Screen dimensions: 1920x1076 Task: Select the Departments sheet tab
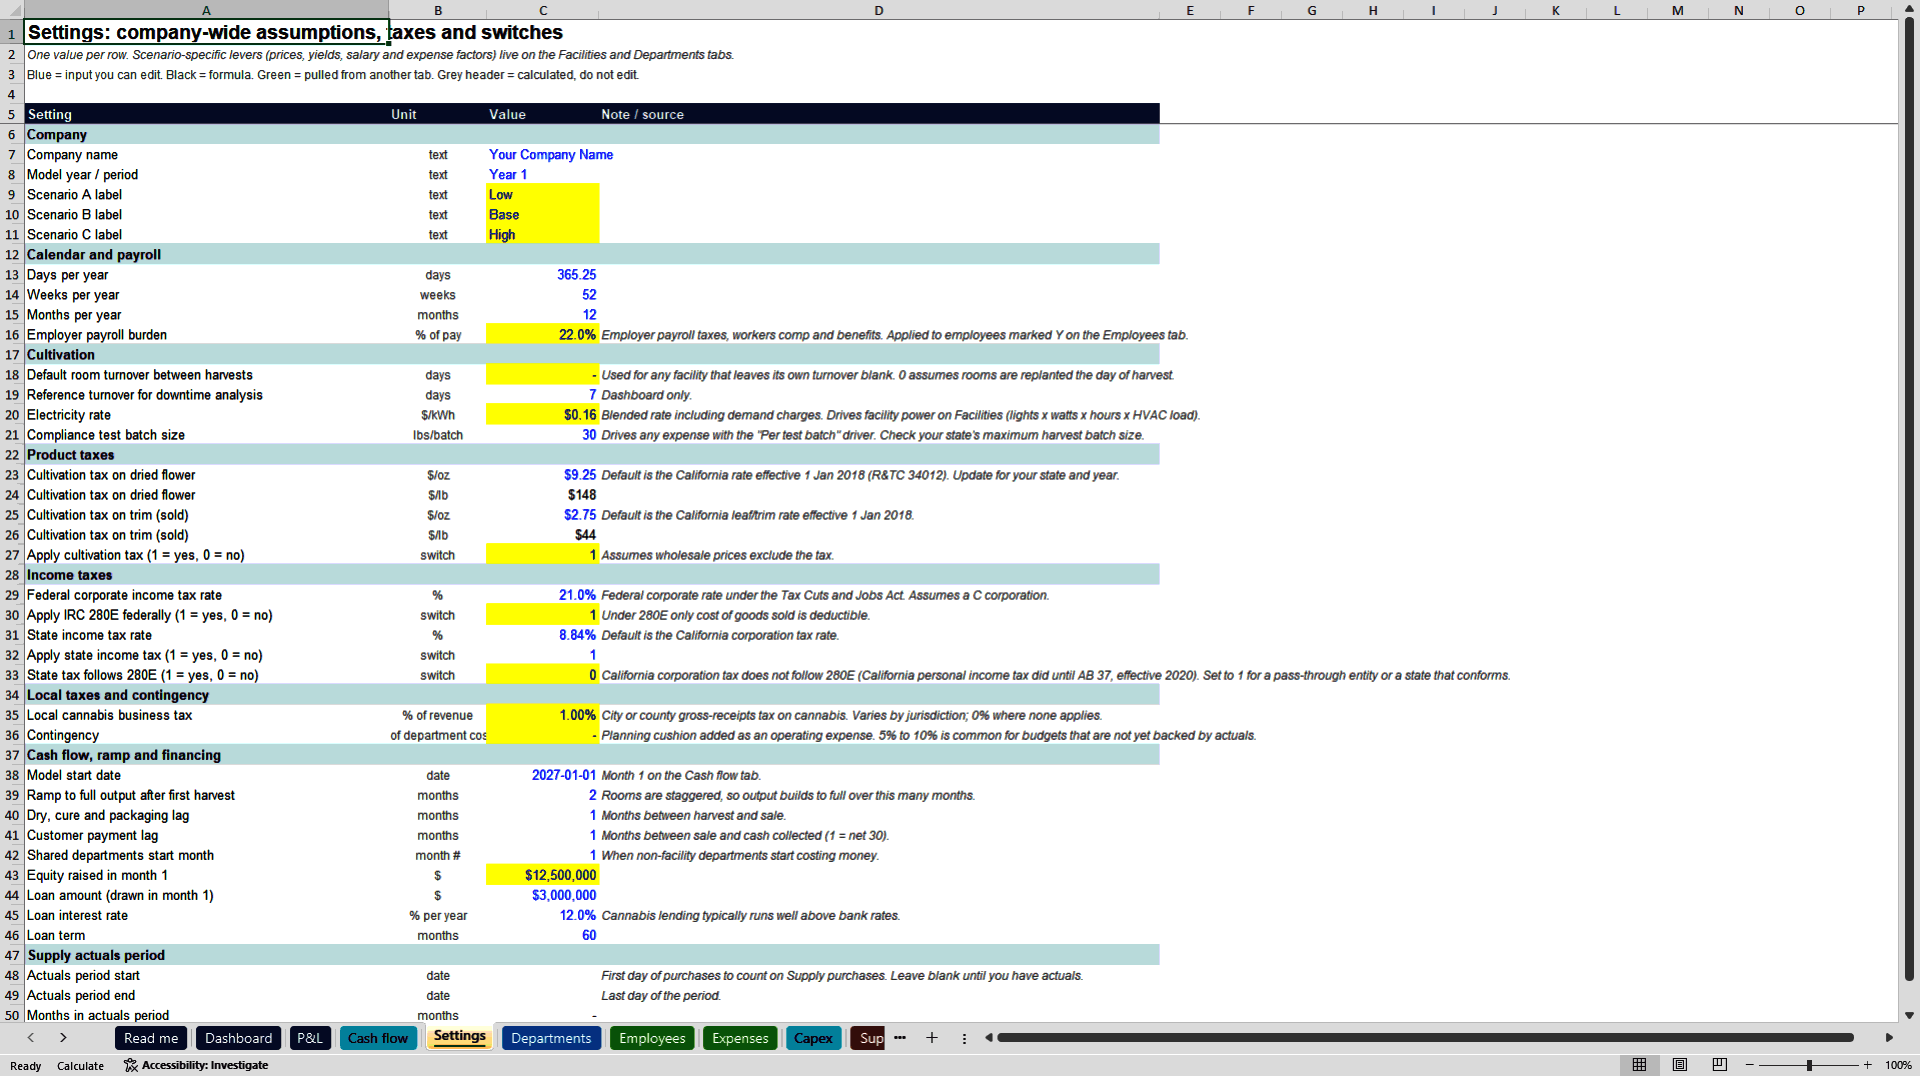point(551,1038)
